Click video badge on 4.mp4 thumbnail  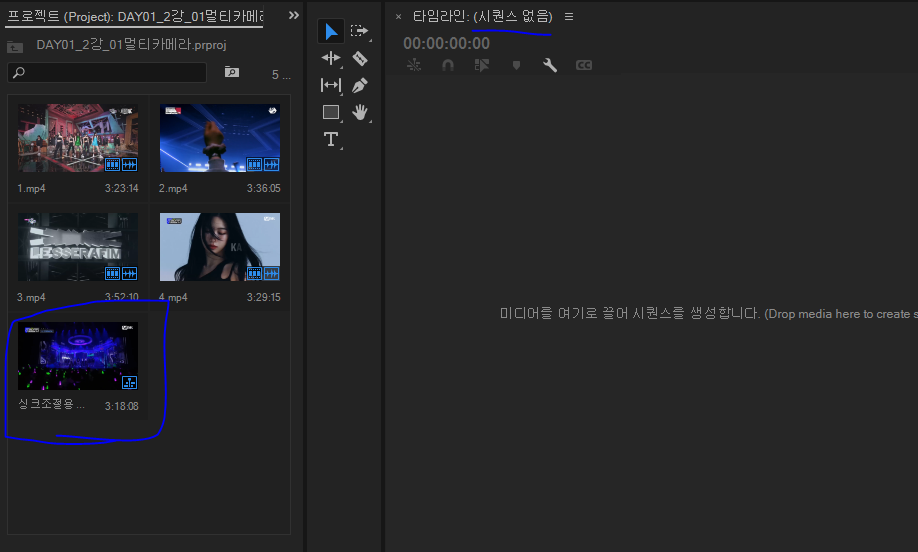coord(254,273)
